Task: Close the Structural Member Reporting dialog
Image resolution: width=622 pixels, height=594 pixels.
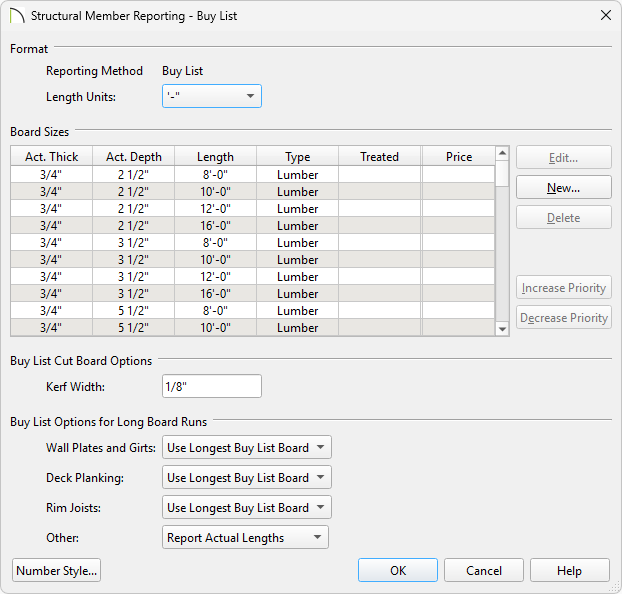Action: tap(606, 15)
